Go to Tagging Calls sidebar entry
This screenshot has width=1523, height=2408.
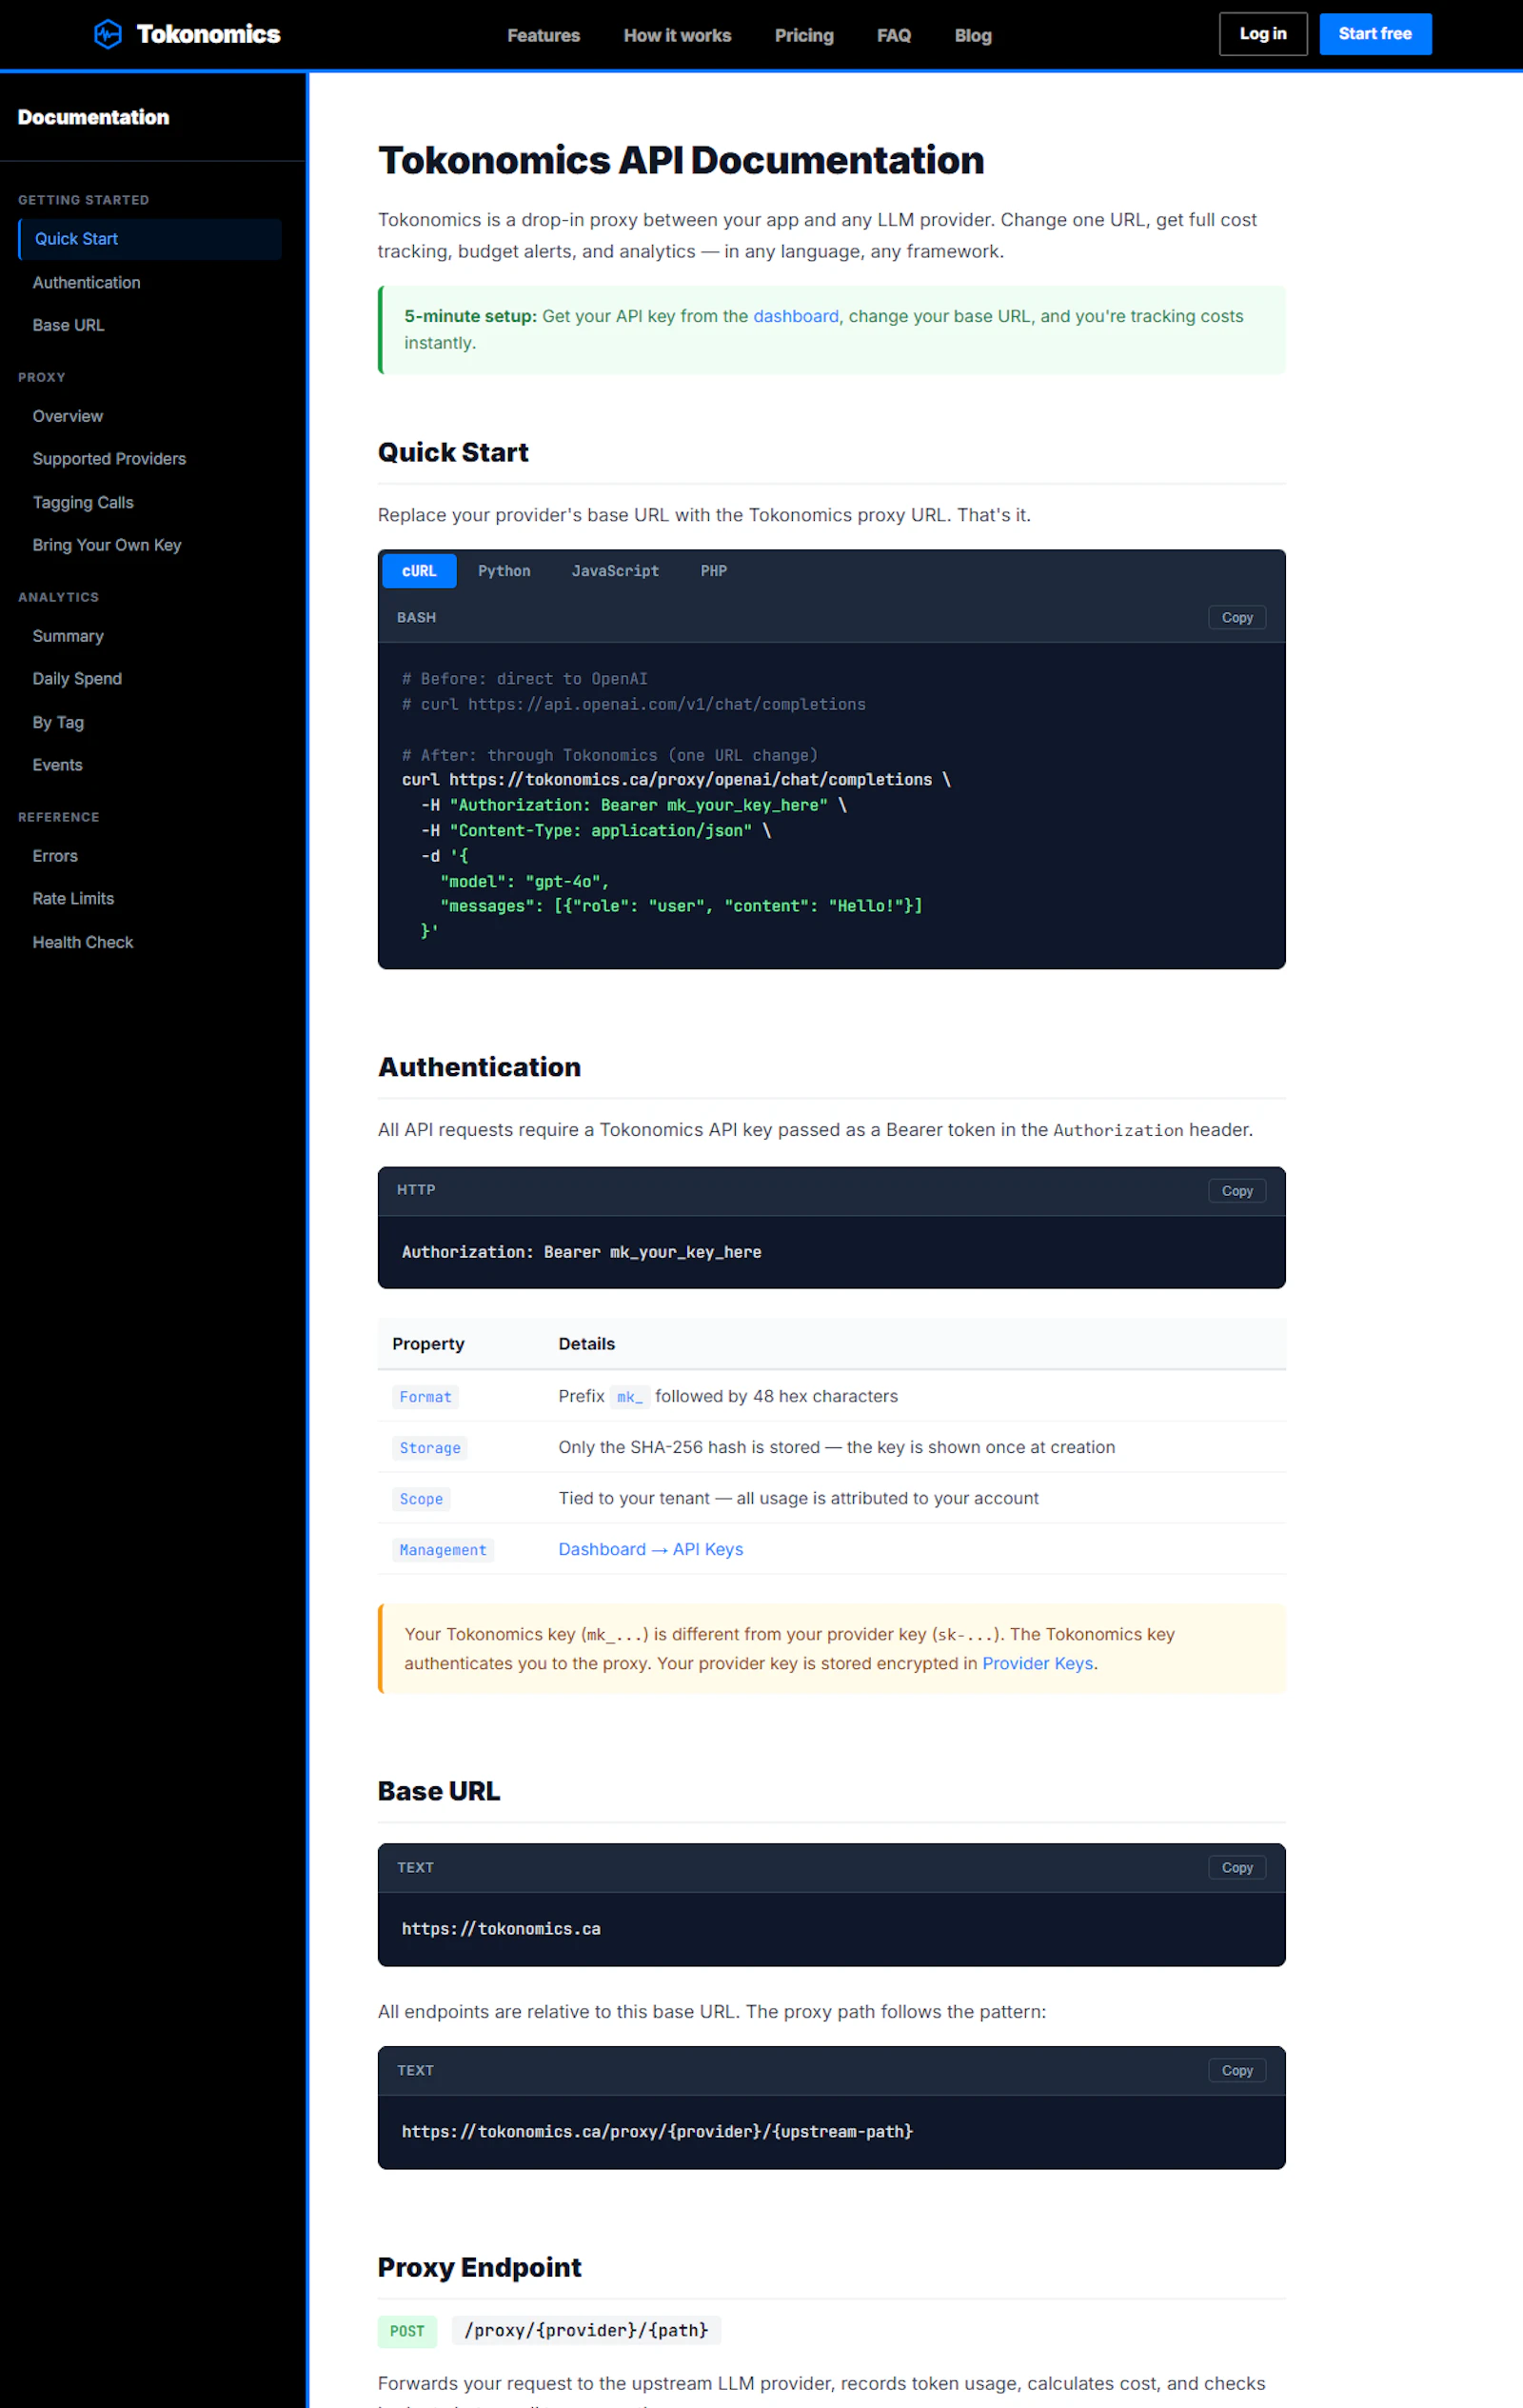[x=83, y=503]
